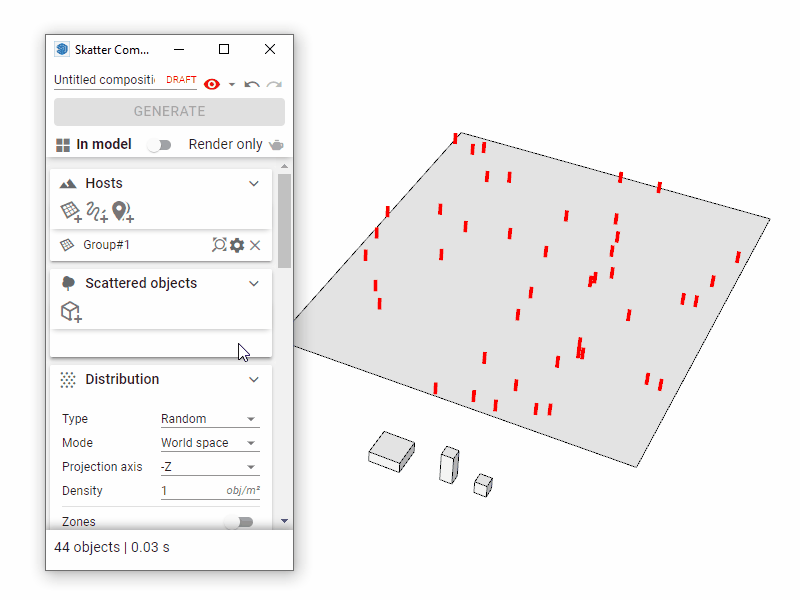The height and width of the screenshot is (600, 800).
Task: Toggle the In model / Render only switch
Action: coord(159,145)
